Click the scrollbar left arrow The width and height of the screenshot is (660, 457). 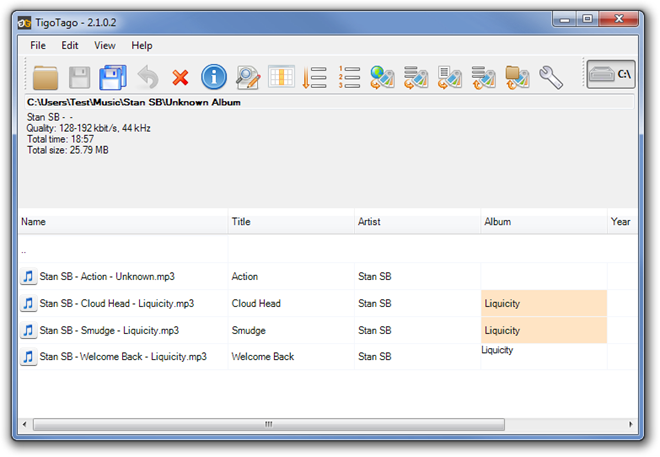coord(24,424)
